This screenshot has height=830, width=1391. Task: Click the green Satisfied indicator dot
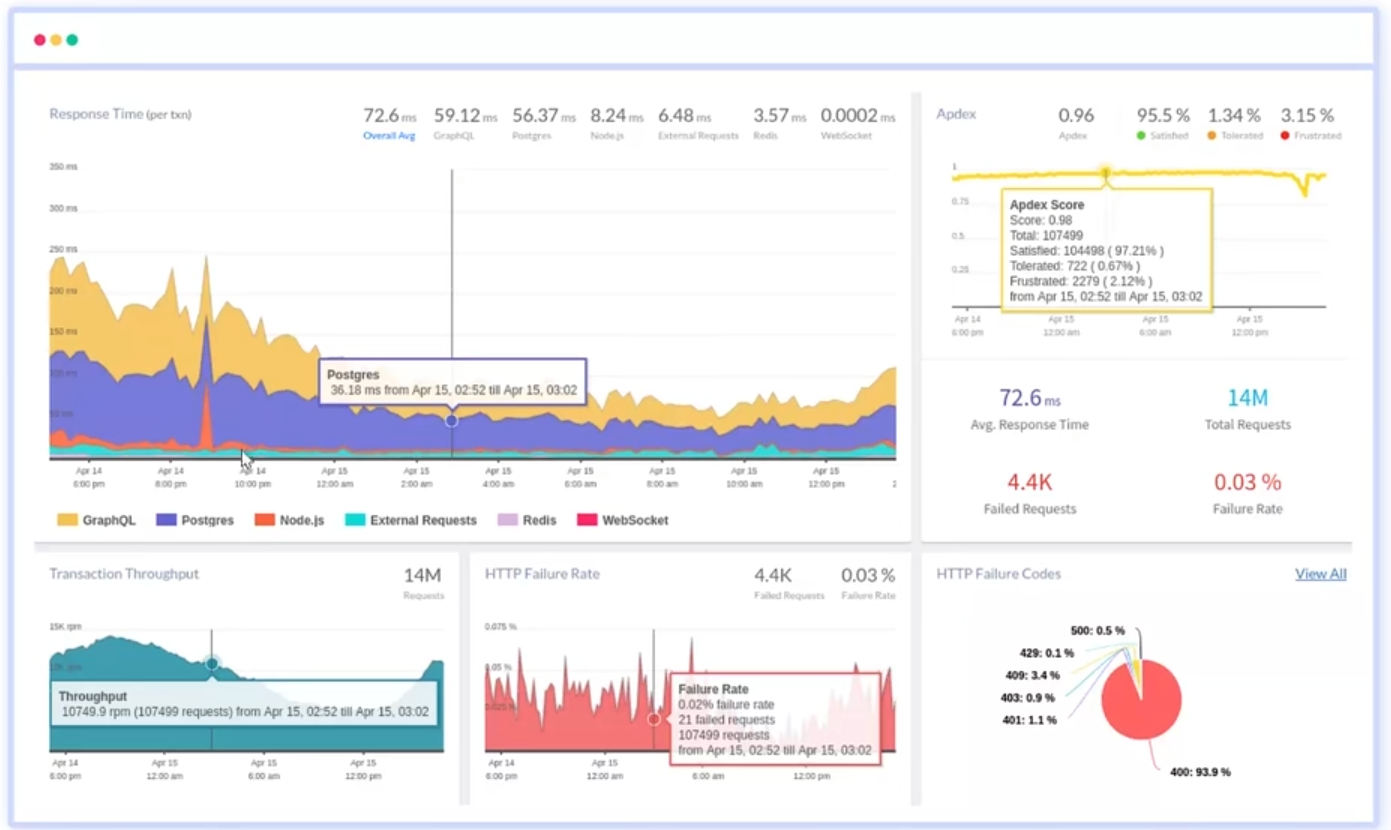tap(1141, 136)
